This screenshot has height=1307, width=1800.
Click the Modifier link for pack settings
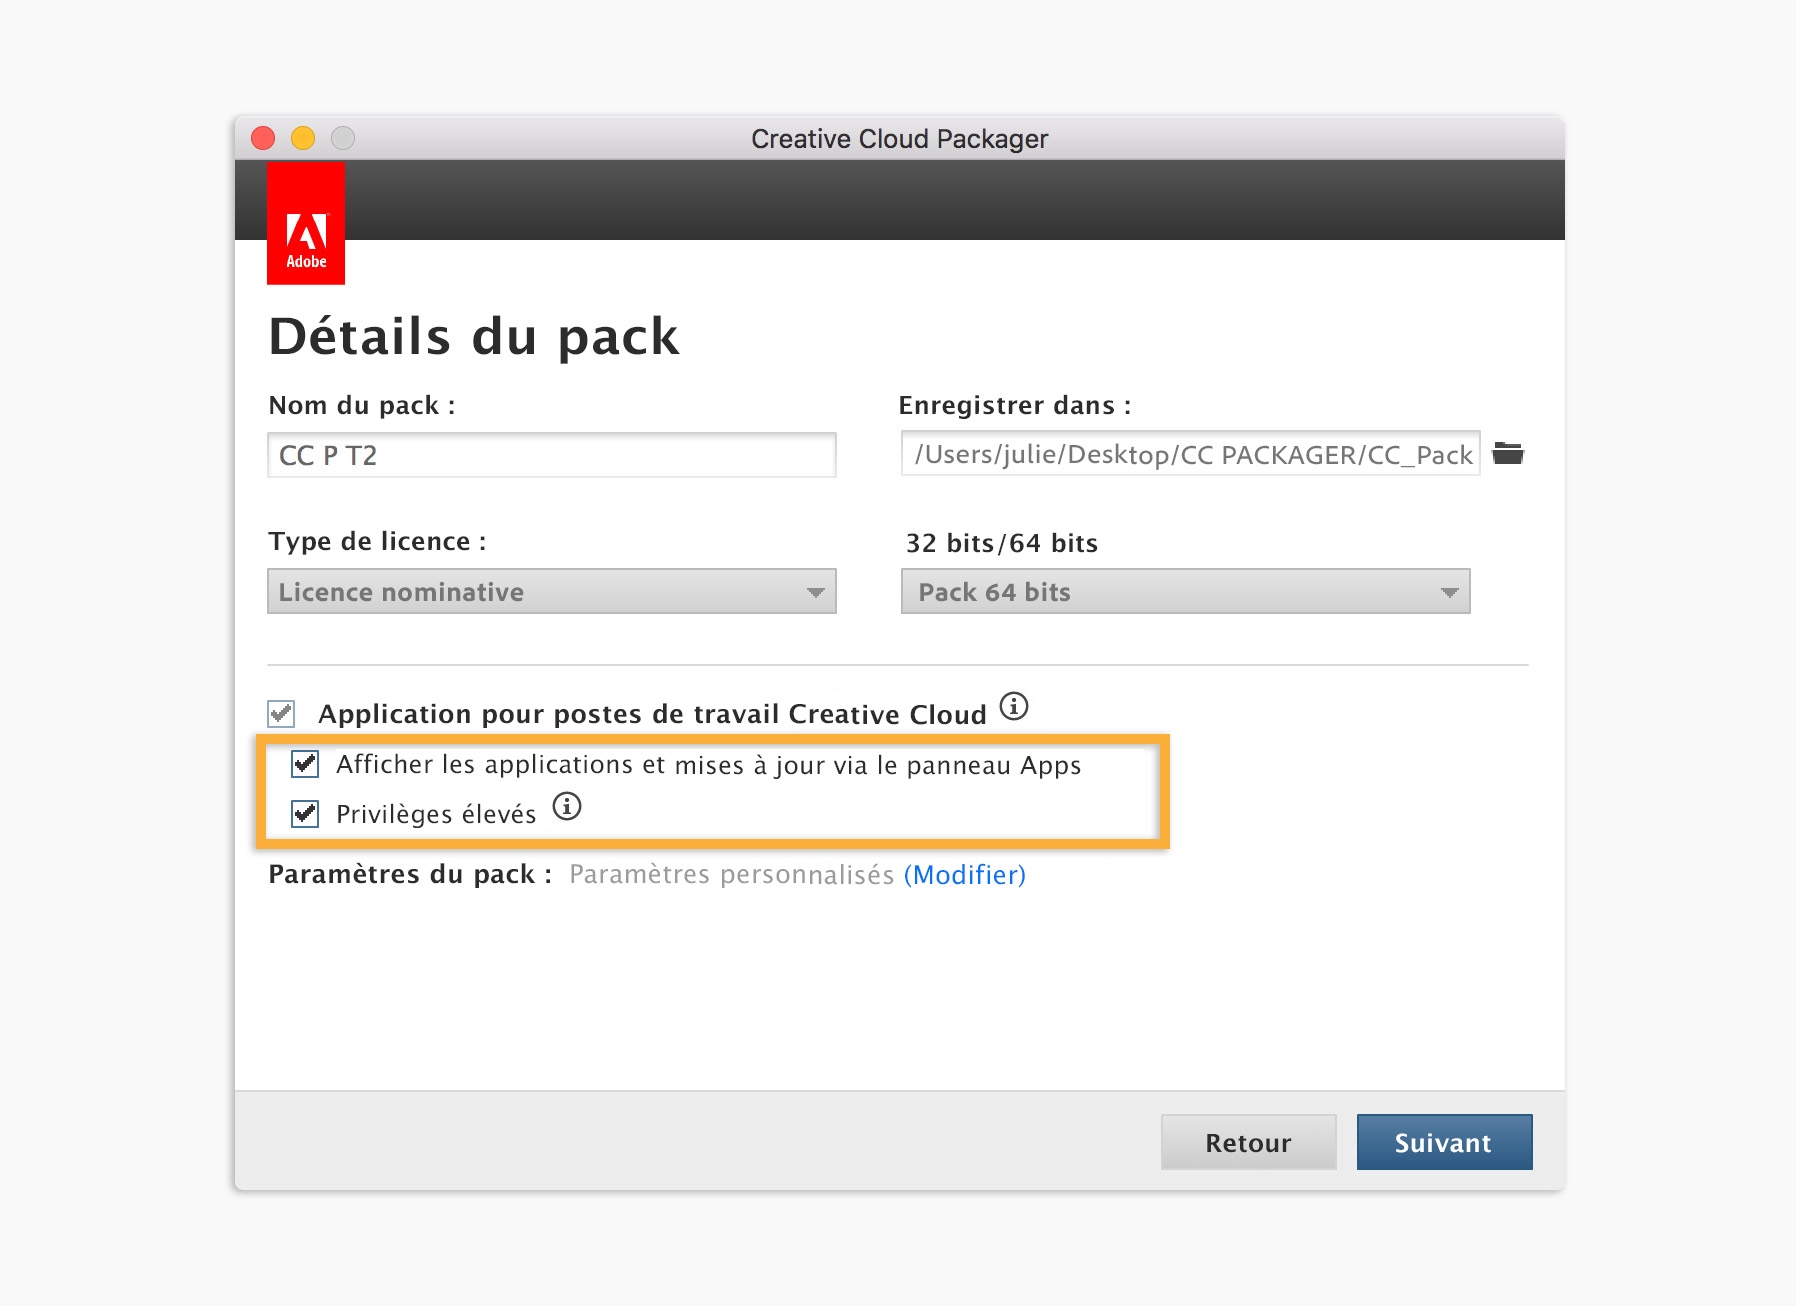(x=965, y=875)
